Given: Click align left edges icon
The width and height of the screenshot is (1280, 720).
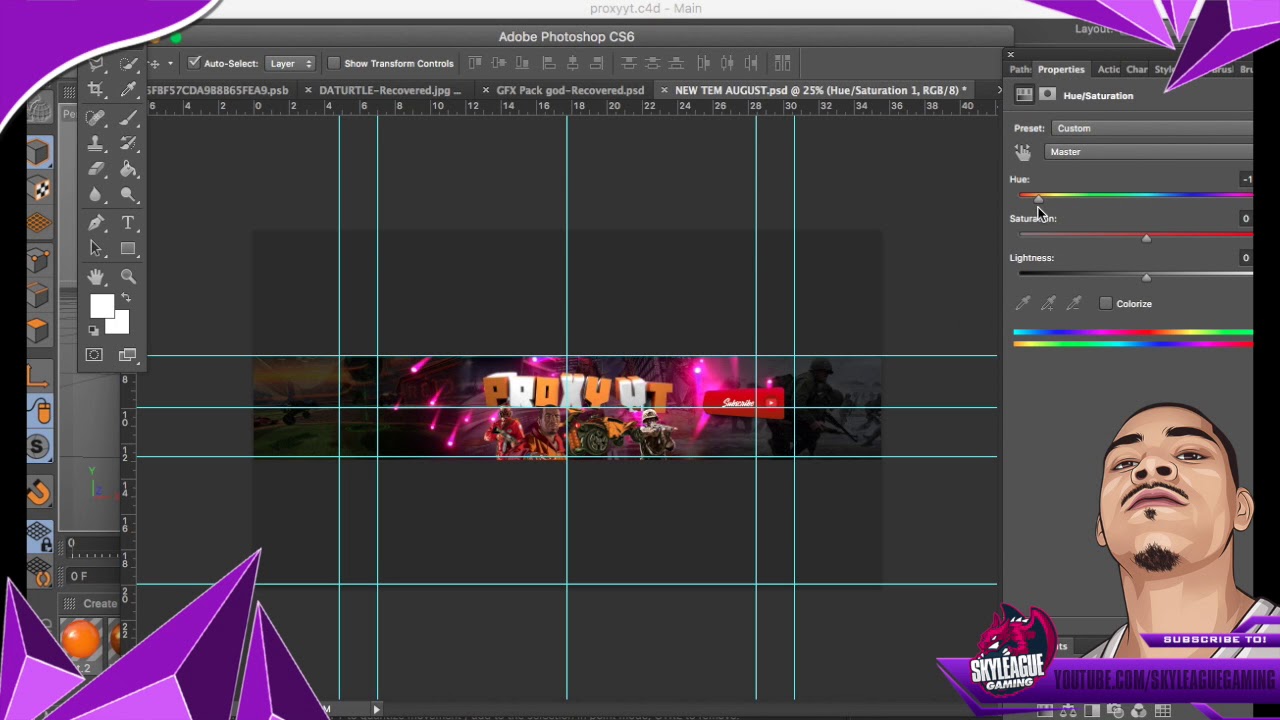Looking at the screenshot, I should coord(549,63).
